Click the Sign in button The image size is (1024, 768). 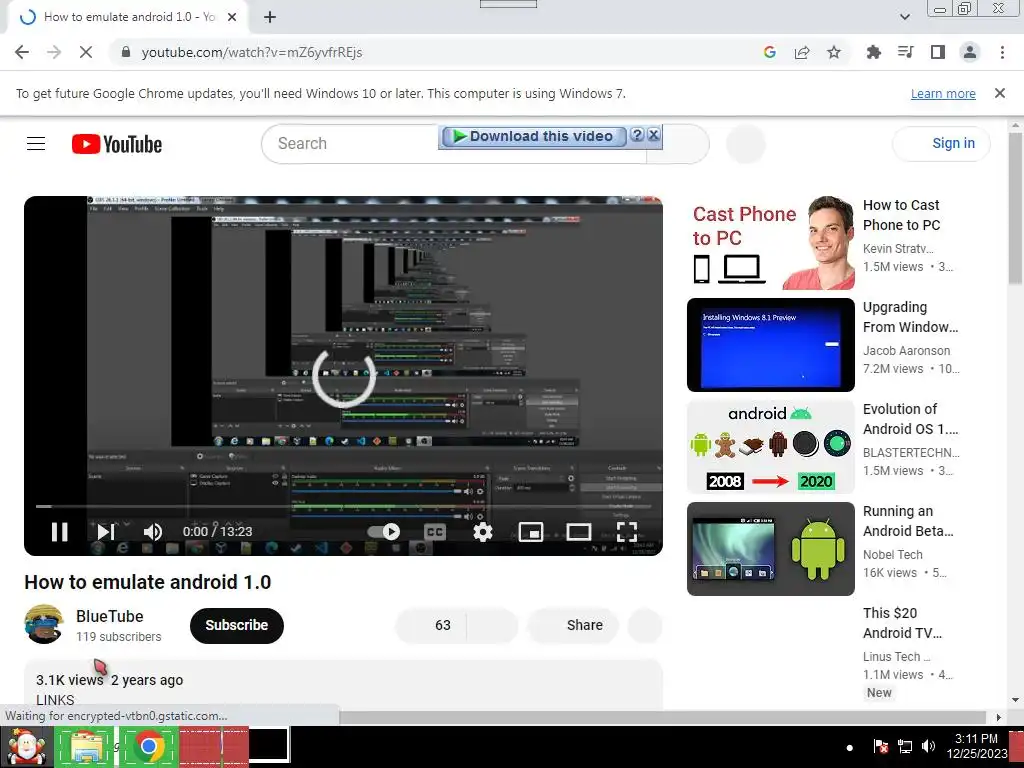coord(941,144)
